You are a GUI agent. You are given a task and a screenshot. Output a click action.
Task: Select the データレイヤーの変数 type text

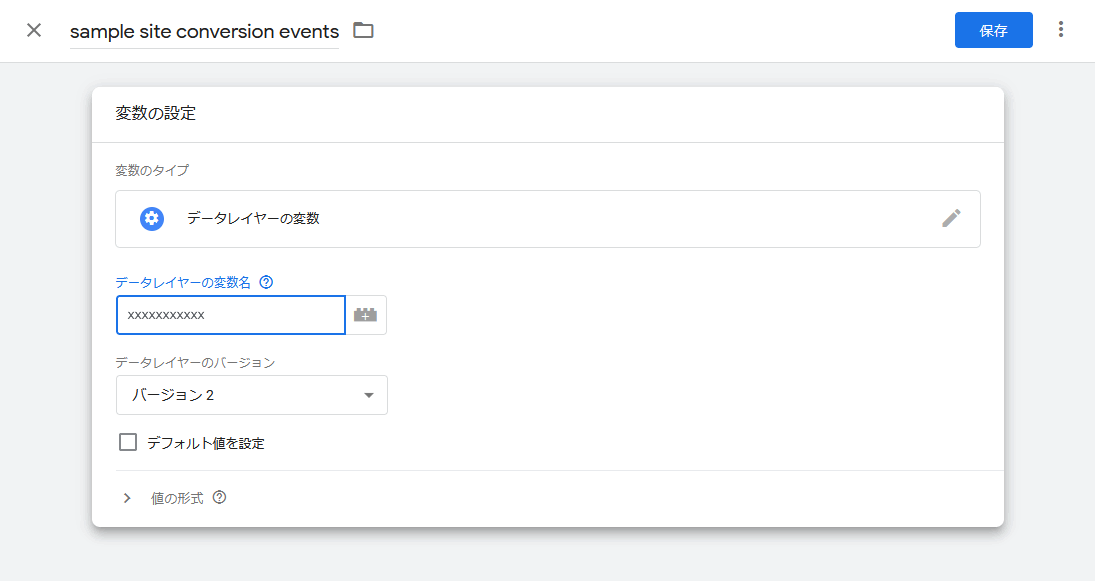click(x=253, y=218)
